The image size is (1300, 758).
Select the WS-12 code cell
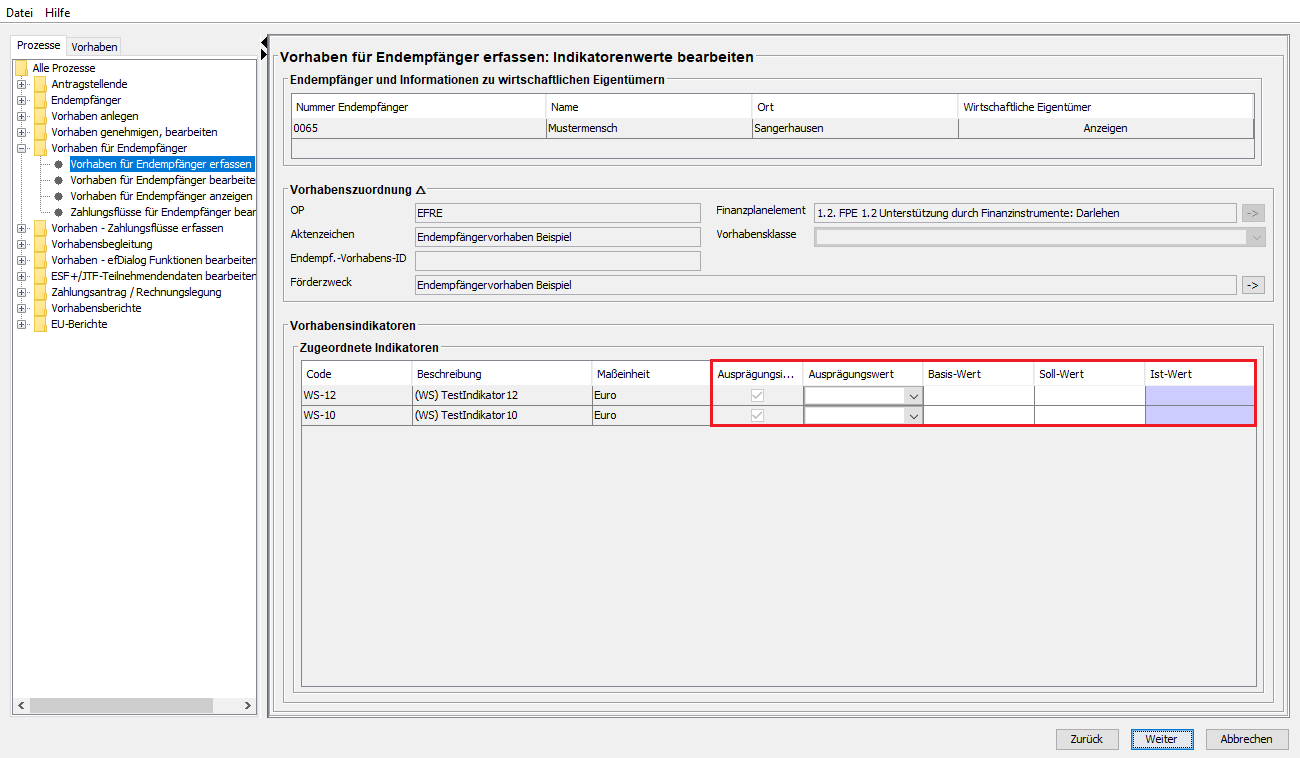(x=357, y=395)
